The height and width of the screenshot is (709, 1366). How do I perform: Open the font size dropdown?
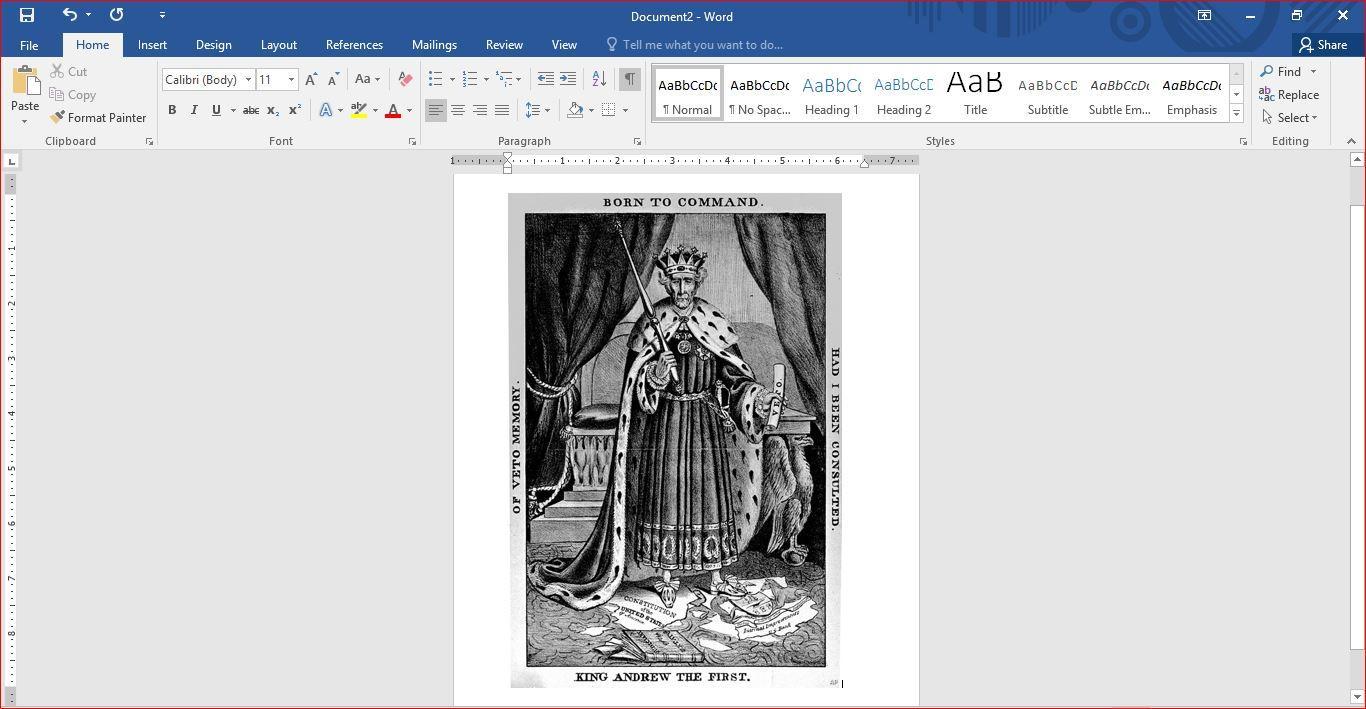click(x=291, y=80)
